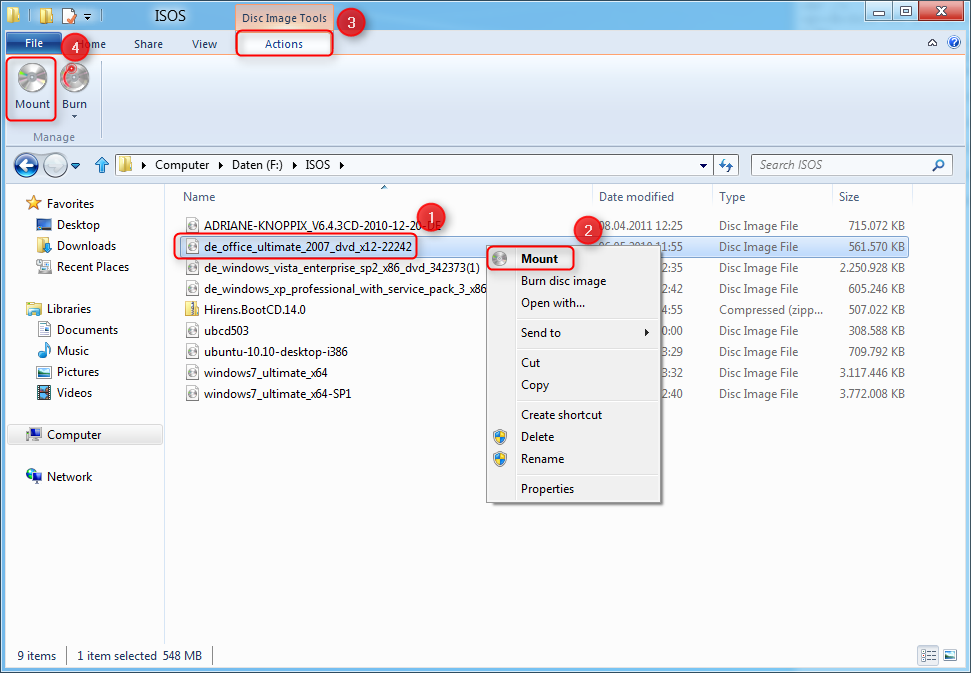Go up one folder with the Up arrow
This screenshot has width=971, height=673.
point(102,165)
